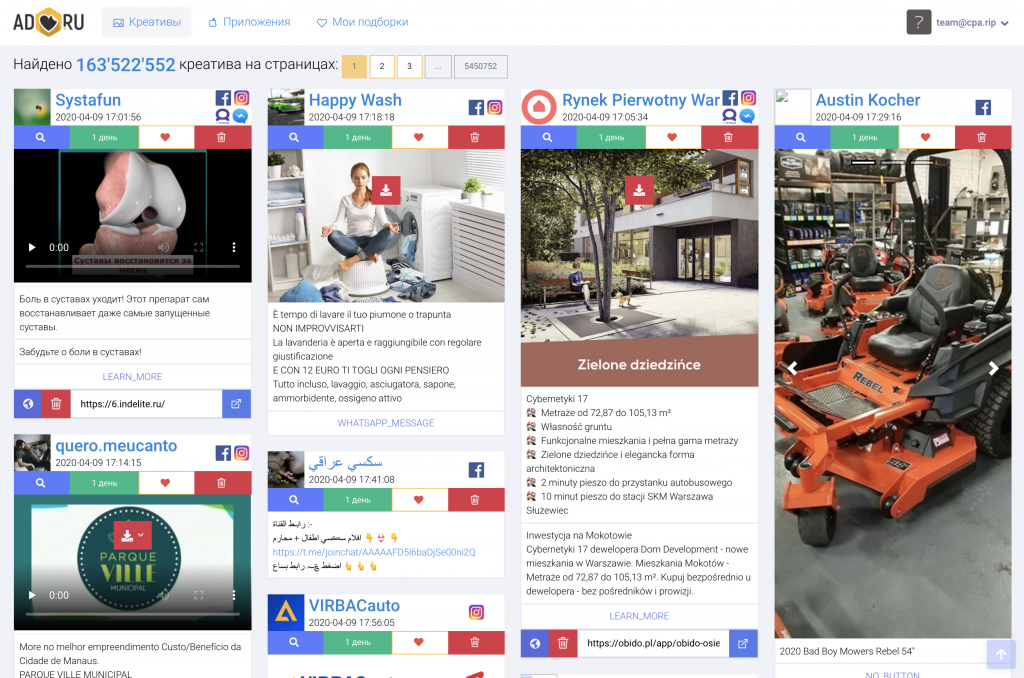Download the Rynek Pierwotny image
This screenshot has width=1024, height=678.
click(x=639, y=190)
